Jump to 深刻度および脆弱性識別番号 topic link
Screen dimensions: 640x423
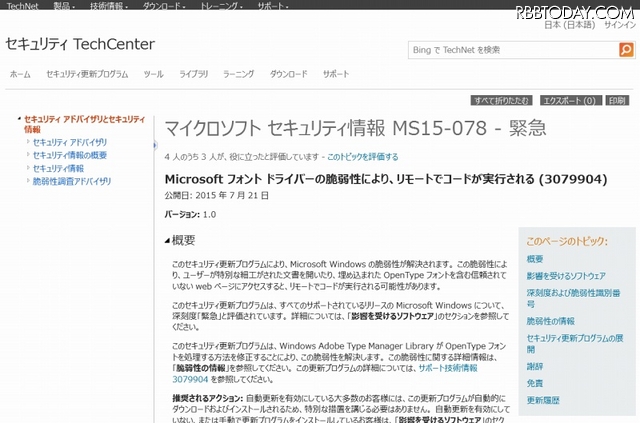(x=573, y=298)
